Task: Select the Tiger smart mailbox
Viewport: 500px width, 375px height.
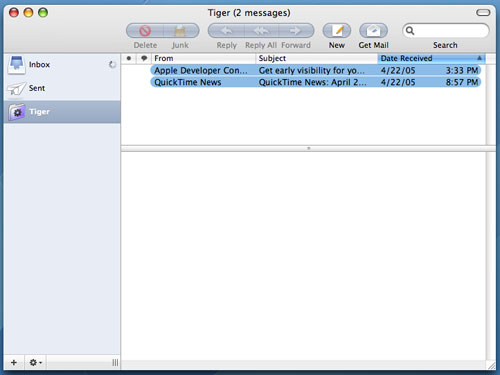Action: point(62,112)
